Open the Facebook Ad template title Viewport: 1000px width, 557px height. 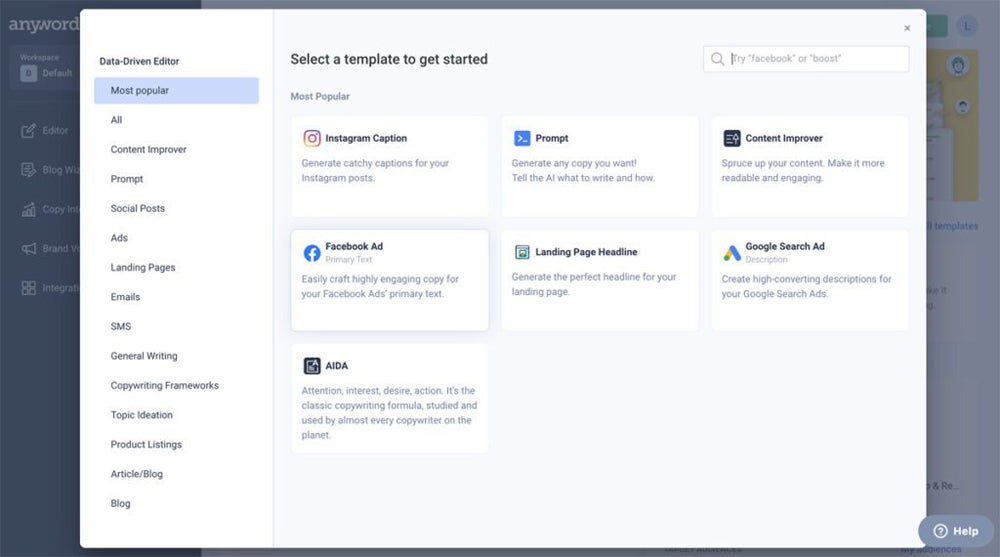(x=354, y=246)
